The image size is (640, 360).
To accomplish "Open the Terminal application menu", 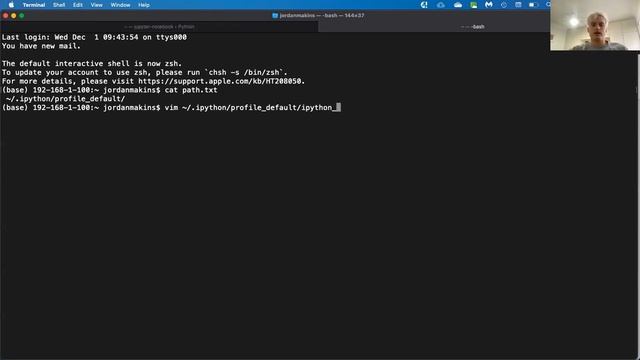I will pos(33,5).
